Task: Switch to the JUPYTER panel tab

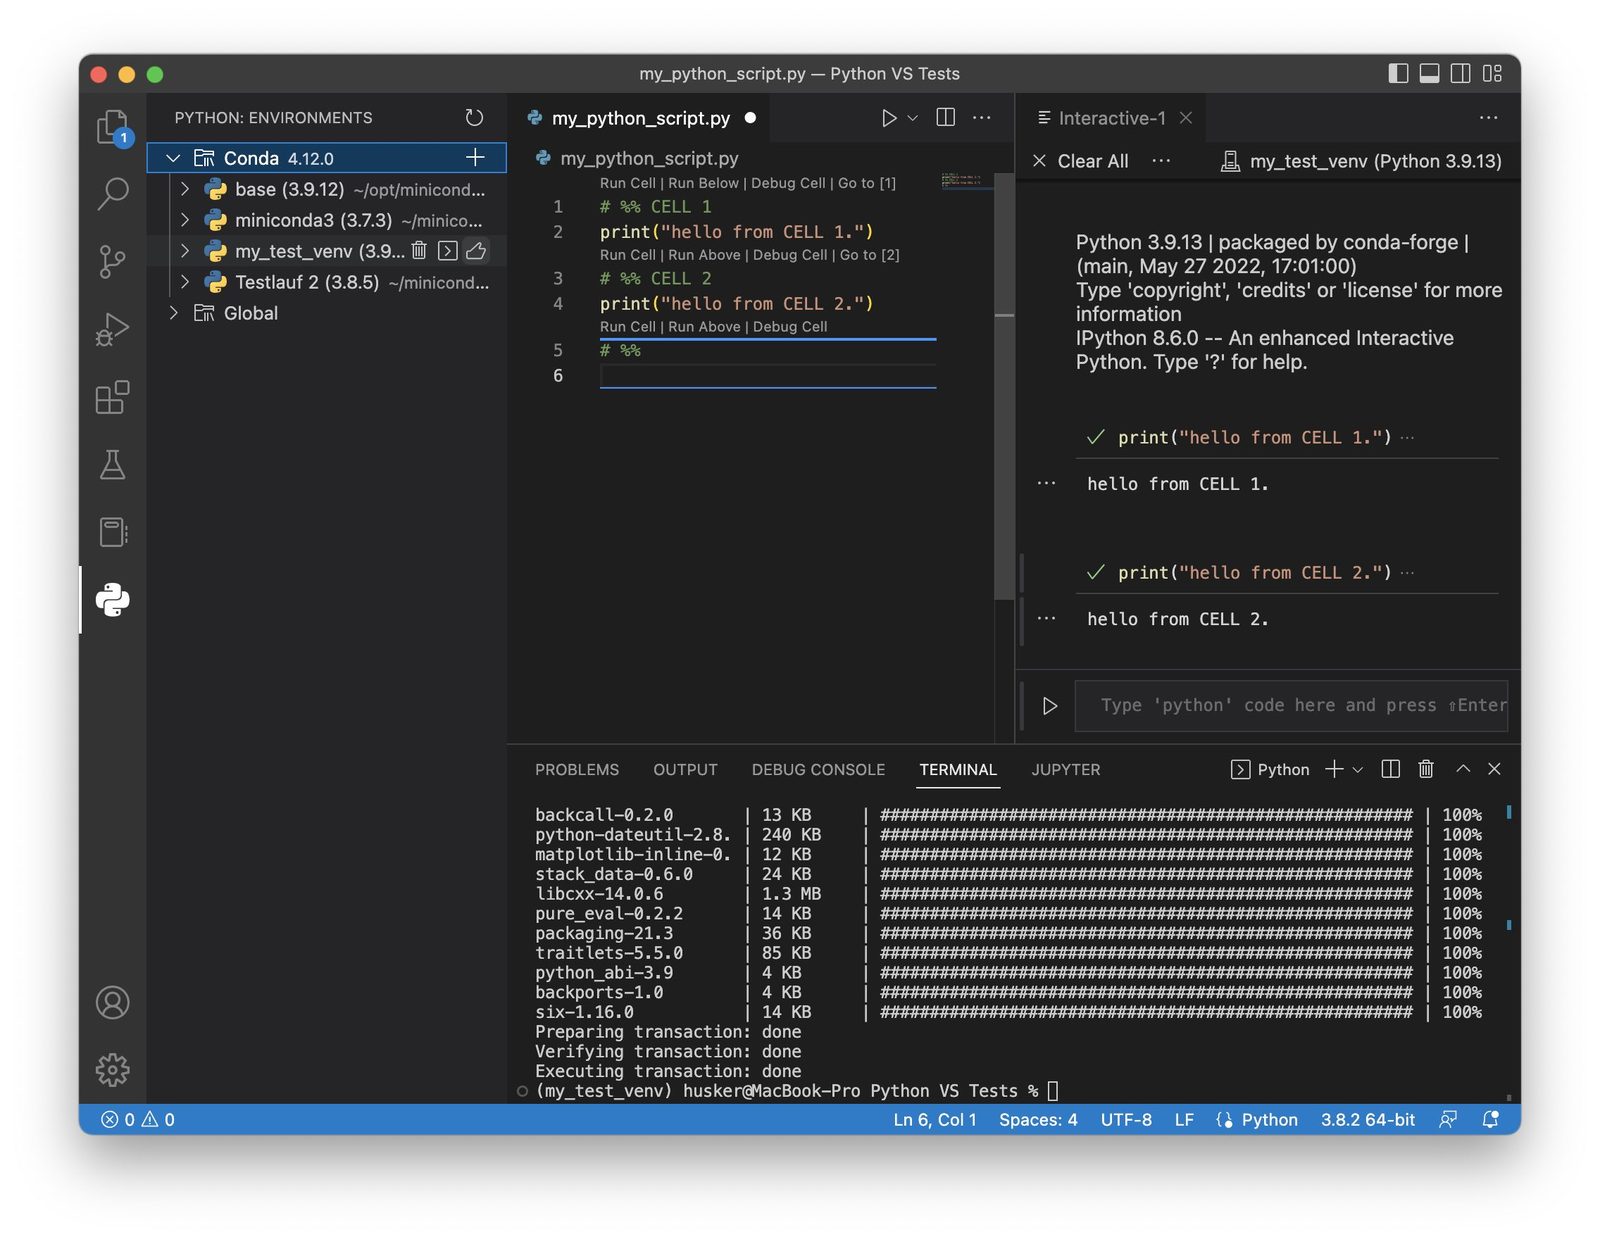Action: (1066, 770)
